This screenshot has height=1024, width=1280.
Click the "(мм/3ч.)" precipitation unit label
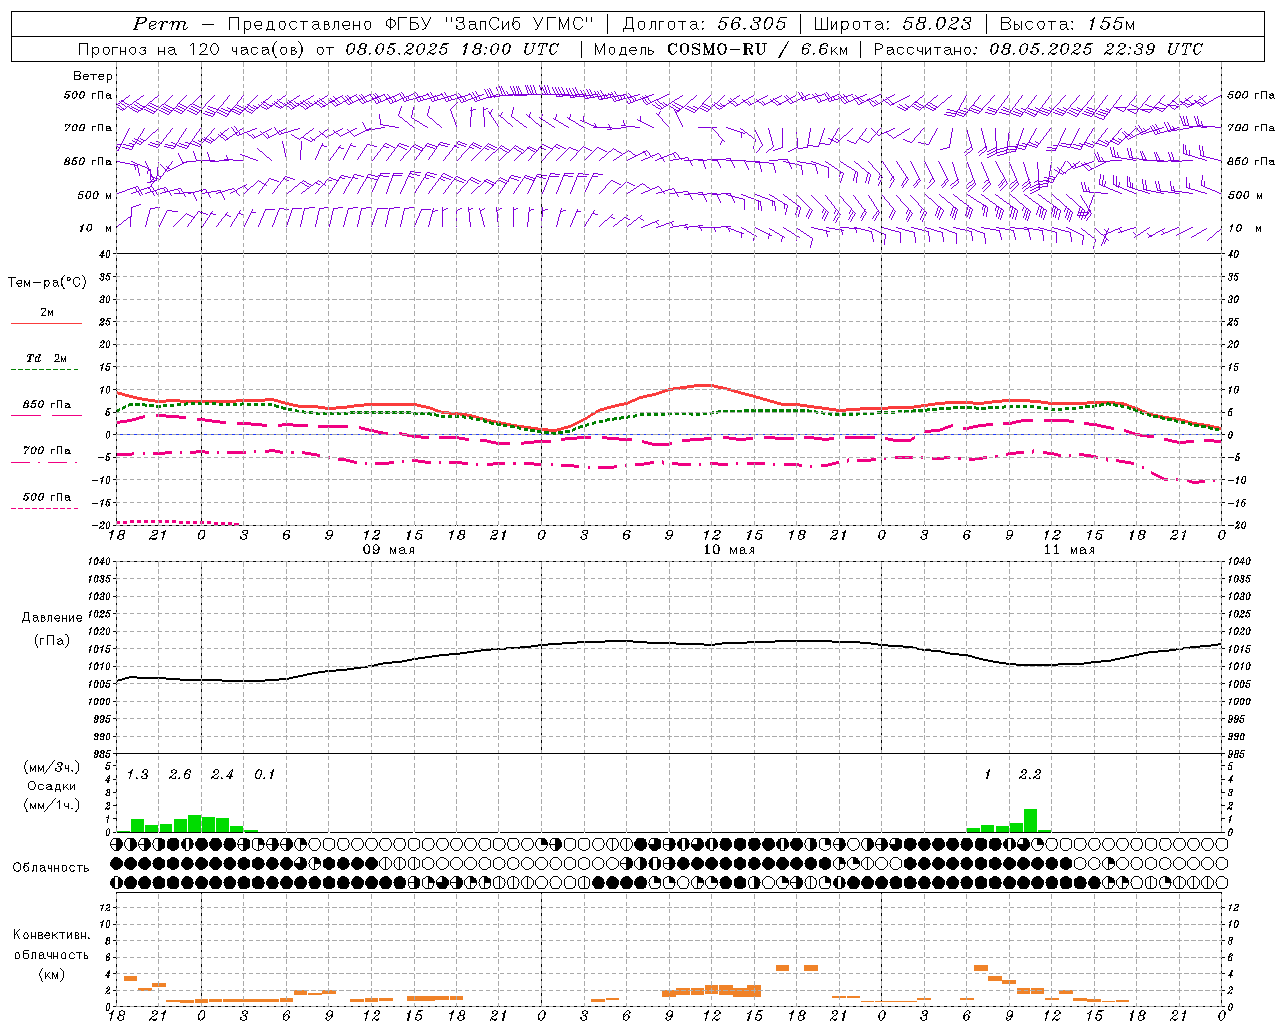[51, 767]
